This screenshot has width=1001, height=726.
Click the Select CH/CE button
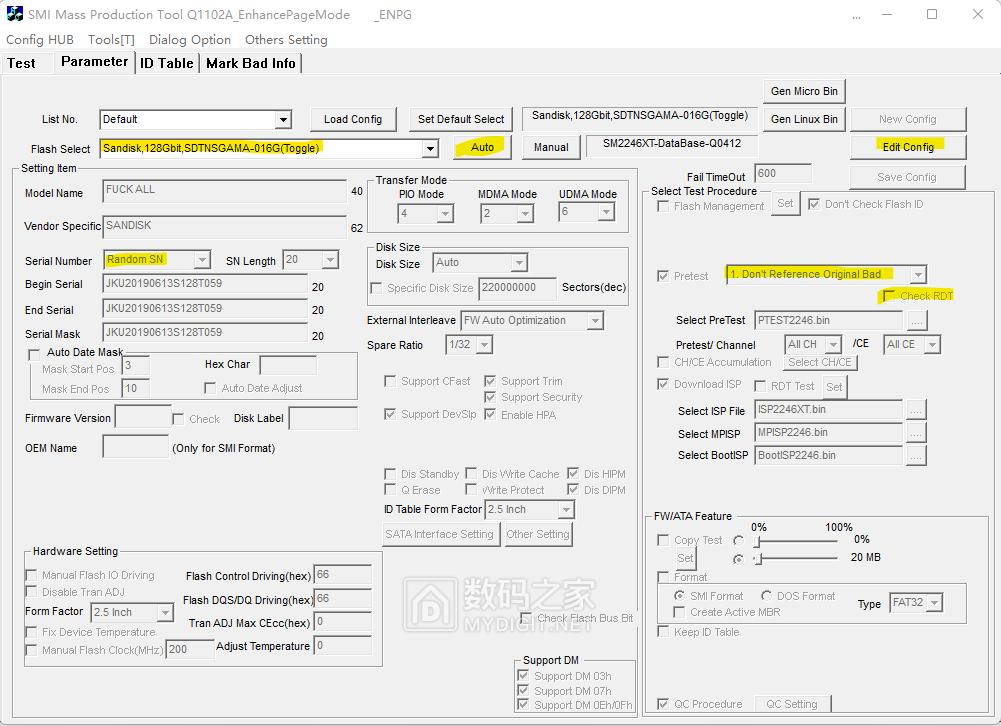(x=820, y=363)
